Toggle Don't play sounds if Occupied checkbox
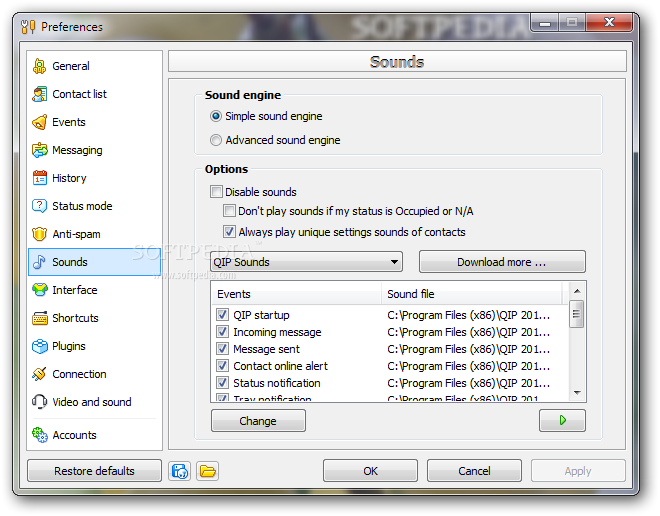 [x=229, y=211]
